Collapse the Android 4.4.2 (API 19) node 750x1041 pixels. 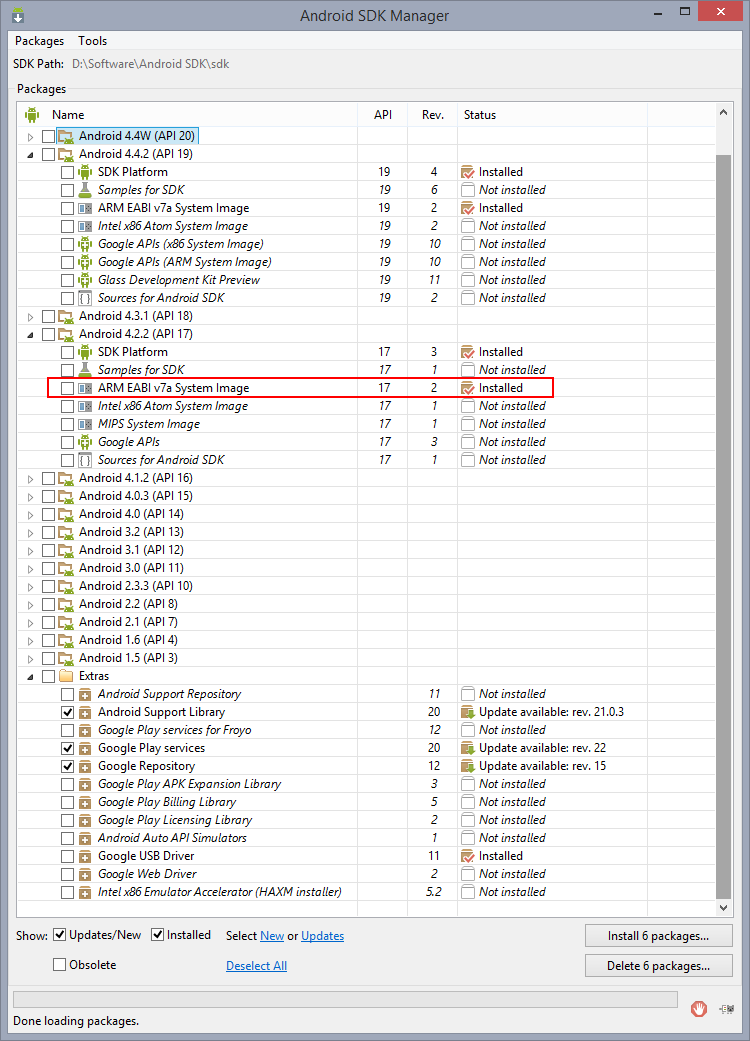tap(30, 155)
